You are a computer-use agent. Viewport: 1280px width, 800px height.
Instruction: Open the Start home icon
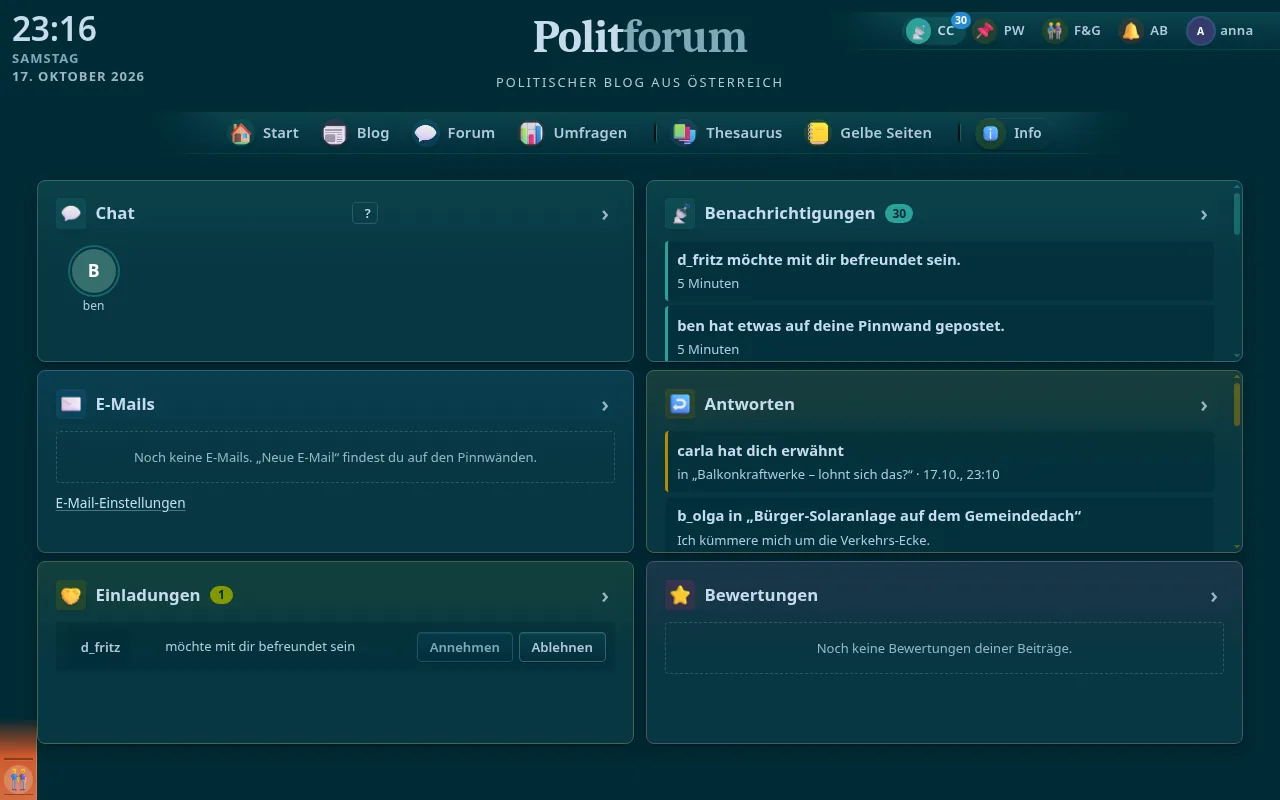click(241, 133)
